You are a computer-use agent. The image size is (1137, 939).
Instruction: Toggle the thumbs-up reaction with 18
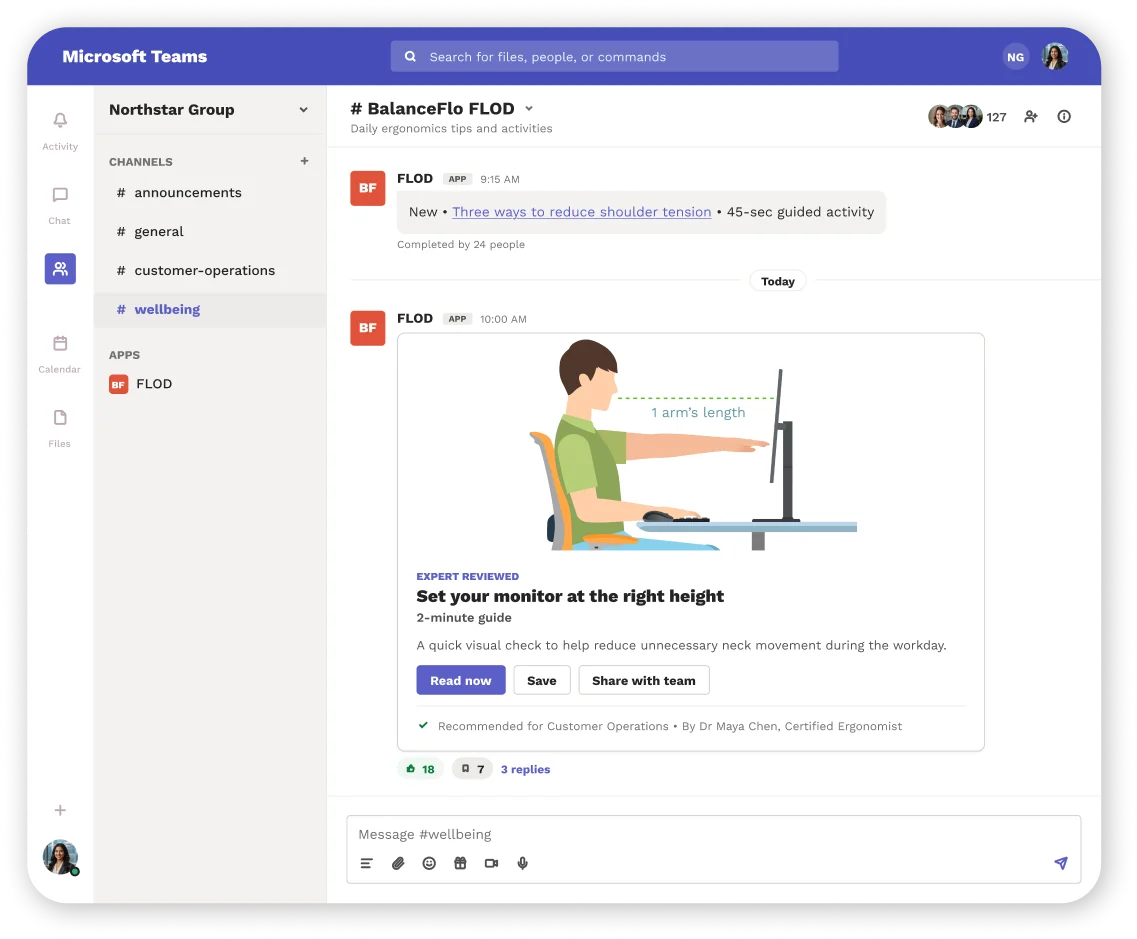[421, 769]
